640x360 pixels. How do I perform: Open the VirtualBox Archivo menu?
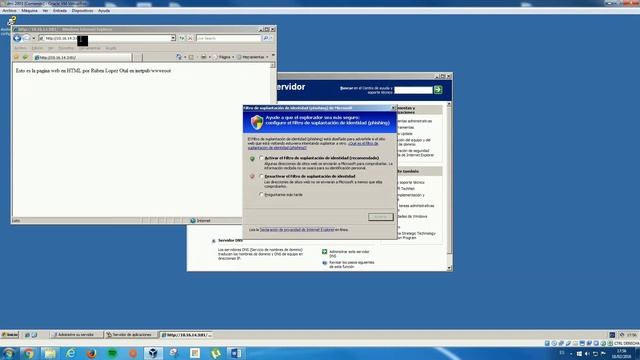click(9, 11)
